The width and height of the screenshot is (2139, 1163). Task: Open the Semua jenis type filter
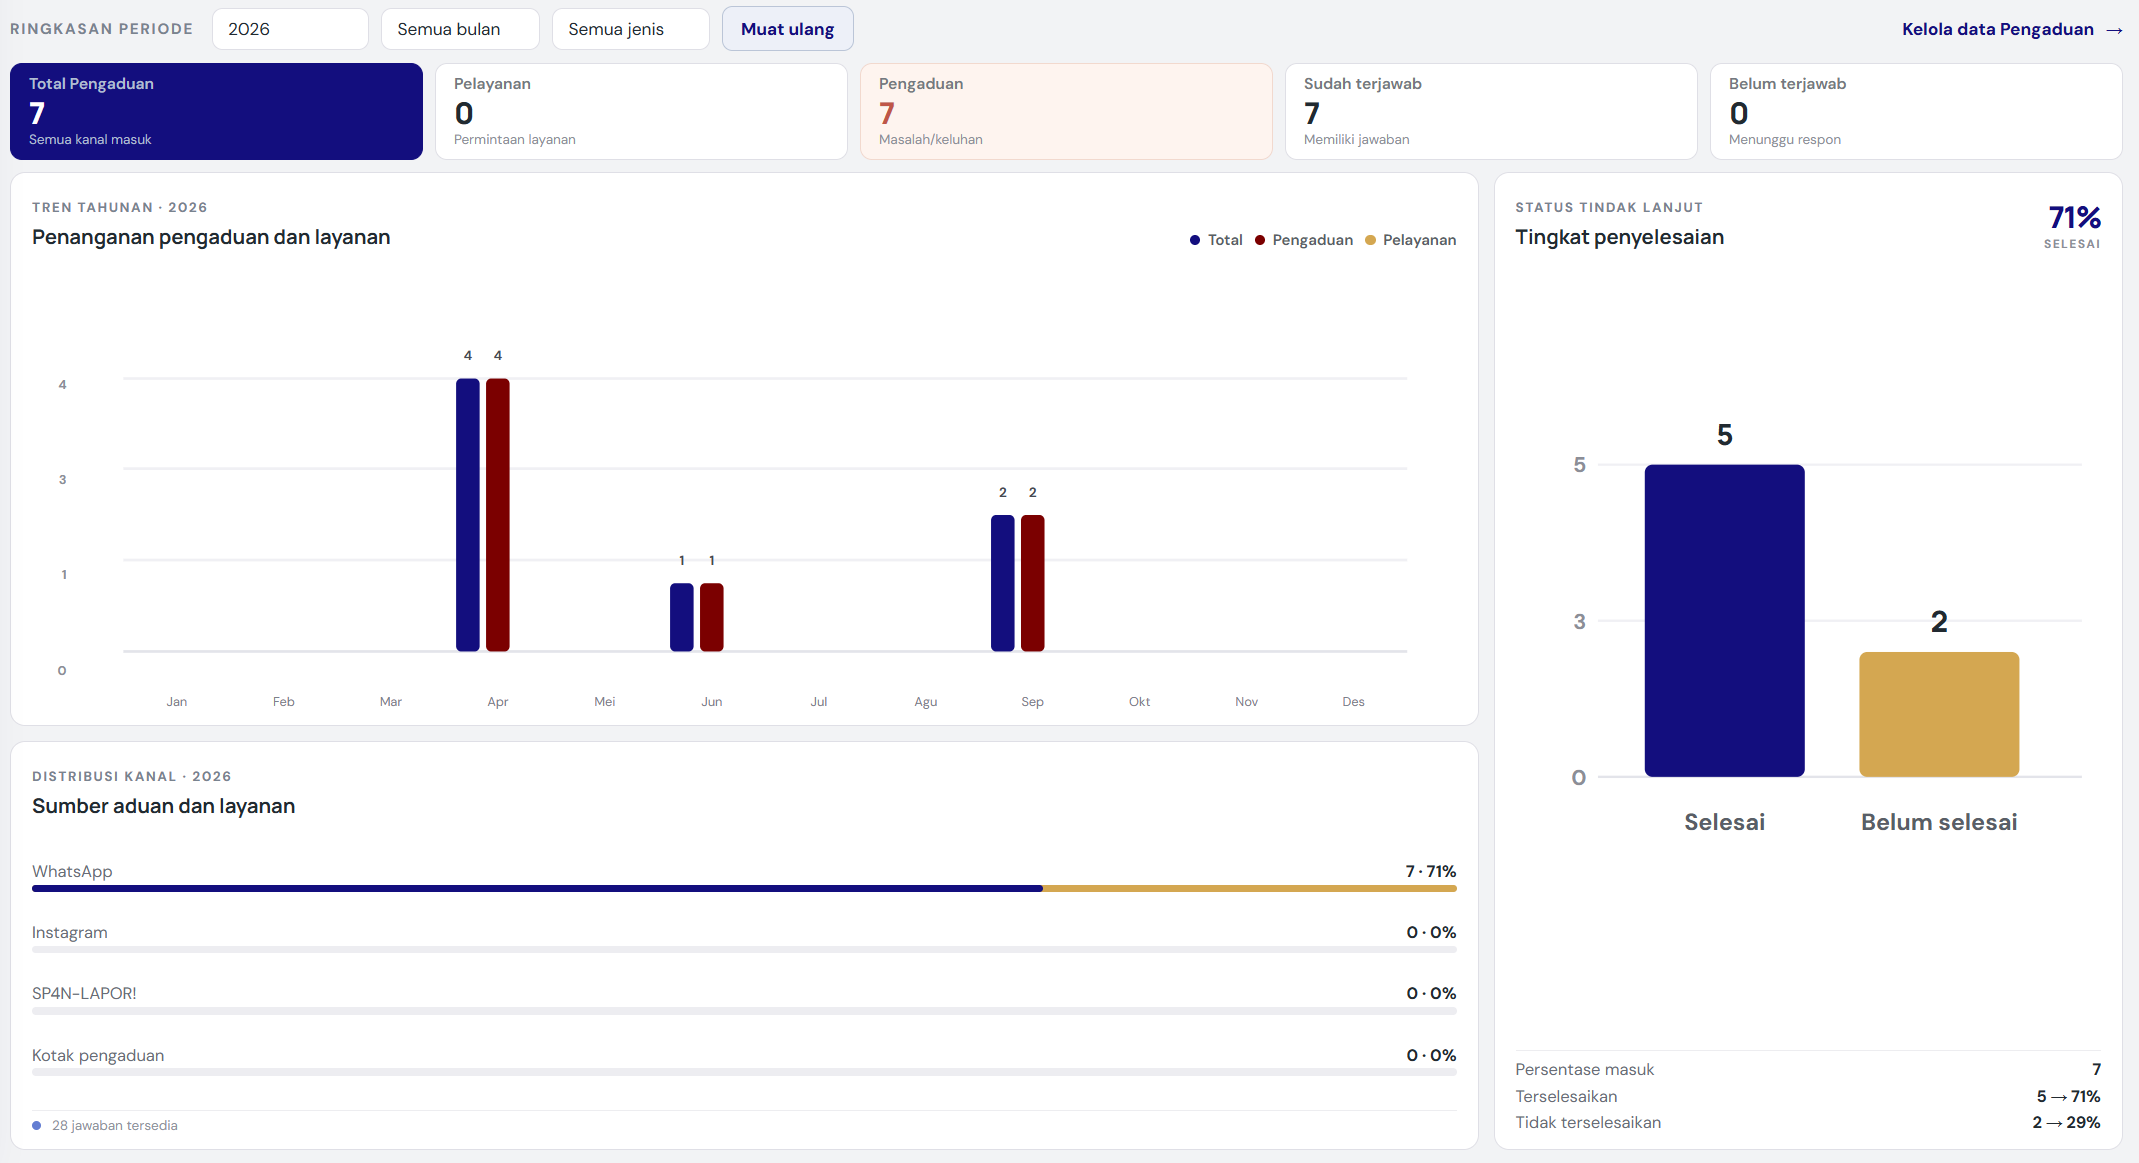pyautogui.click(x=631, y=29)
